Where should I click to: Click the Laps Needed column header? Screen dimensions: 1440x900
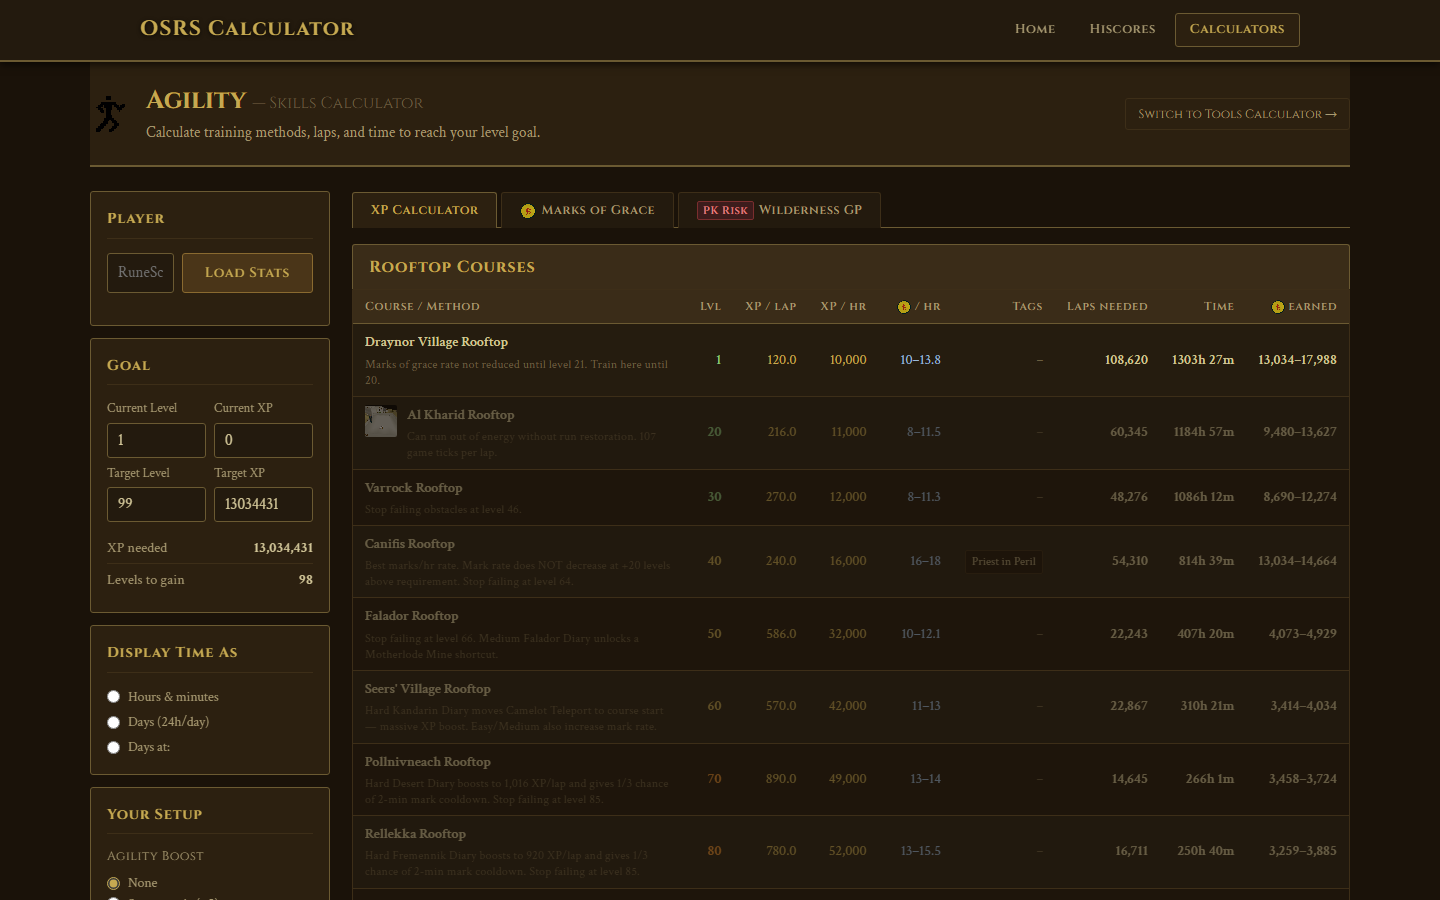point(1107,306)
